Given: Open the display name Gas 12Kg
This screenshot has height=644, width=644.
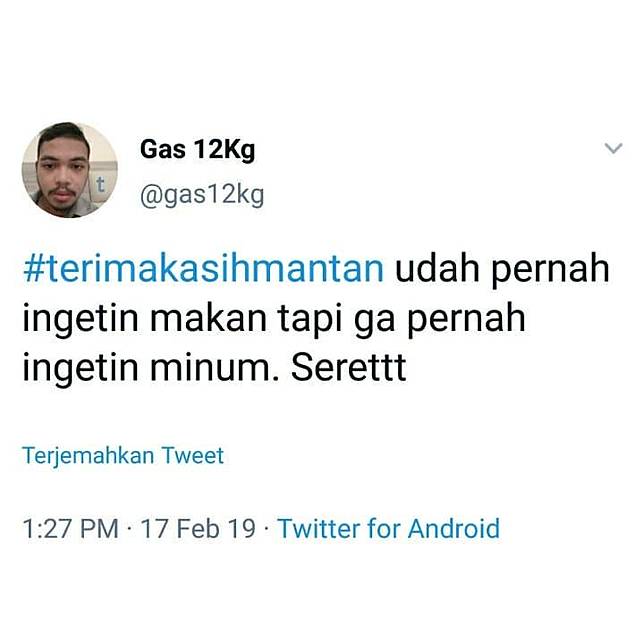Looking at the screenshot, I should point(198,150).
